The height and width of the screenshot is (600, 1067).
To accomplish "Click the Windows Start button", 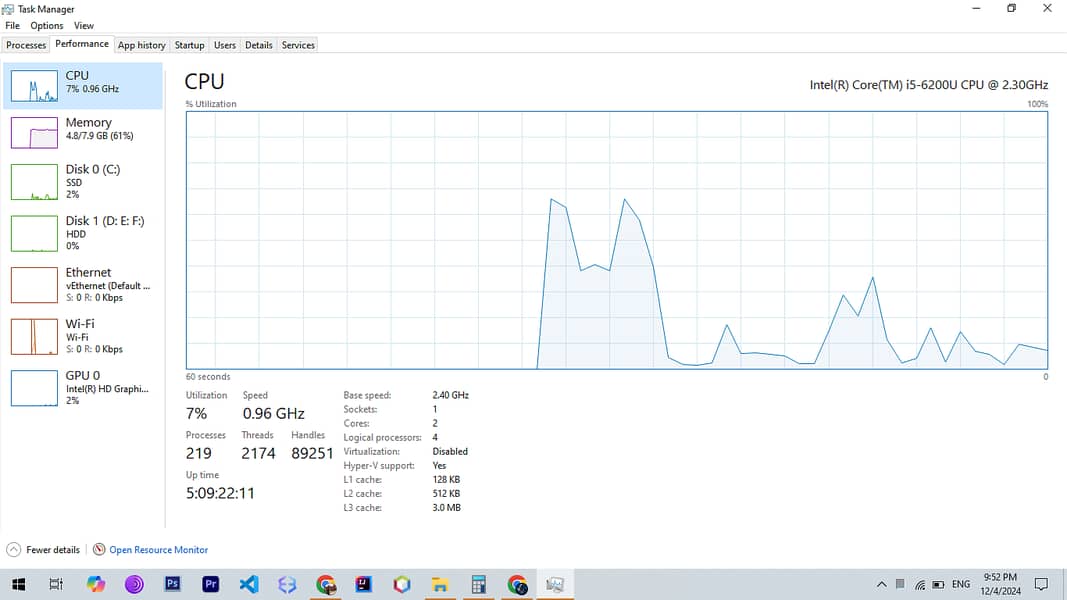I will tap(18, 584).
